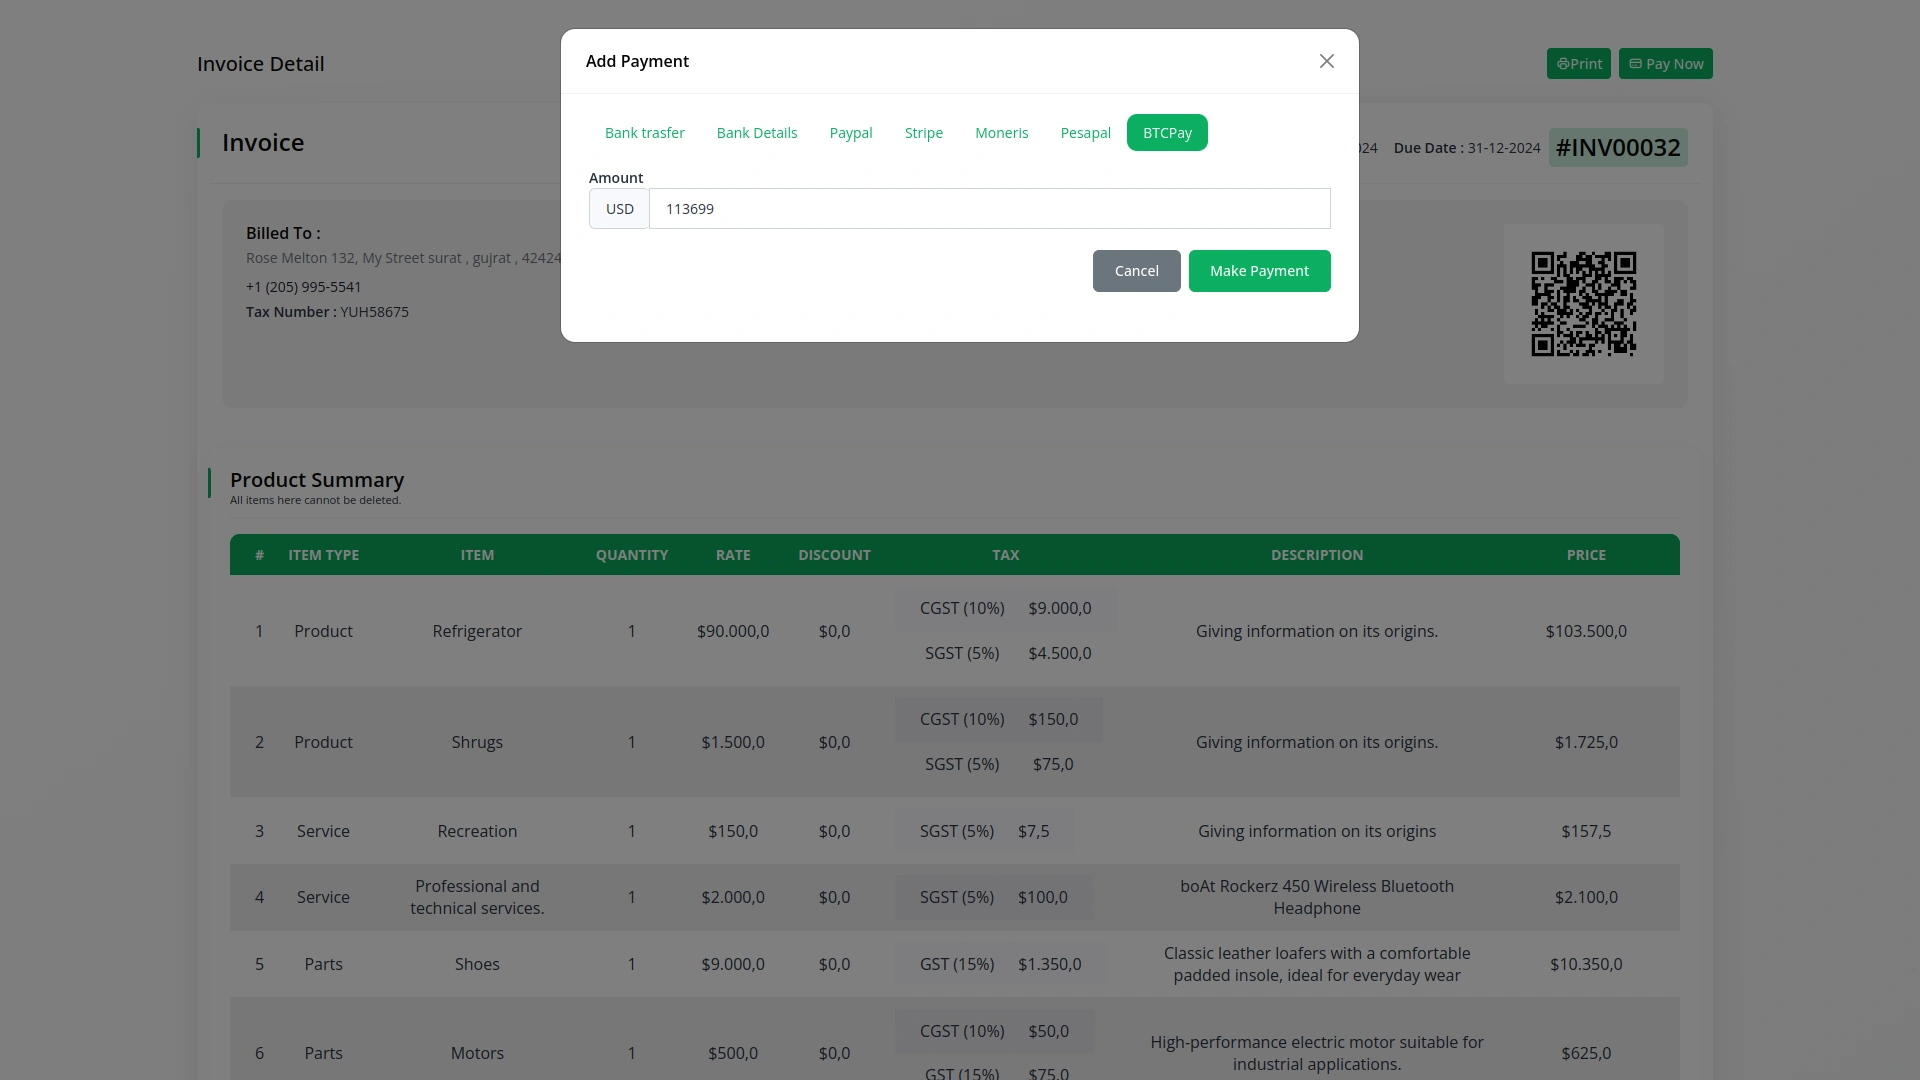This screenshot has width=1920, height=1080.
Task: Click the USD currency label
Action: click(x=619, y=209)
